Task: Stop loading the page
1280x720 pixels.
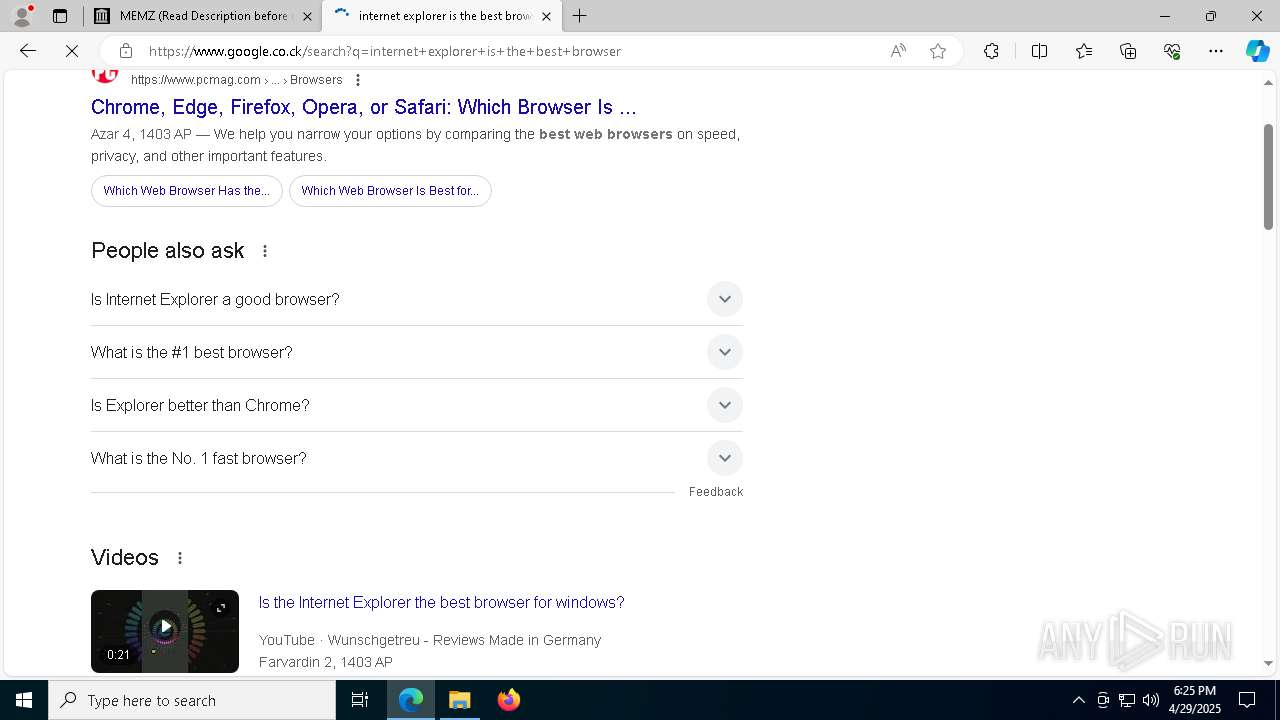Action: pyautogui.click(x=72, y=51)
